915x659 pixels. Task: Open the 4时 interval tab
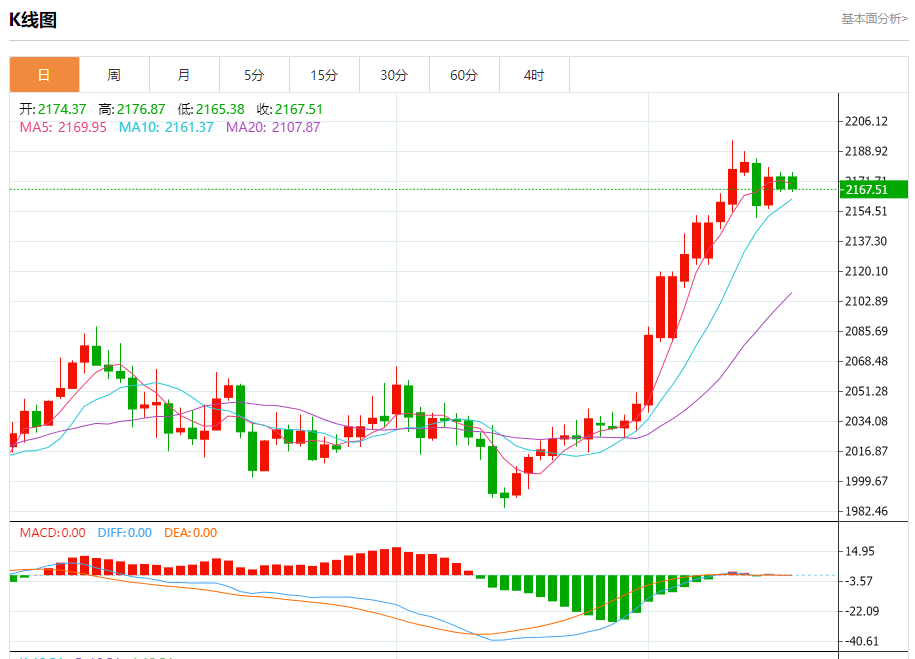pyautogui.click(x=535, y=75)
